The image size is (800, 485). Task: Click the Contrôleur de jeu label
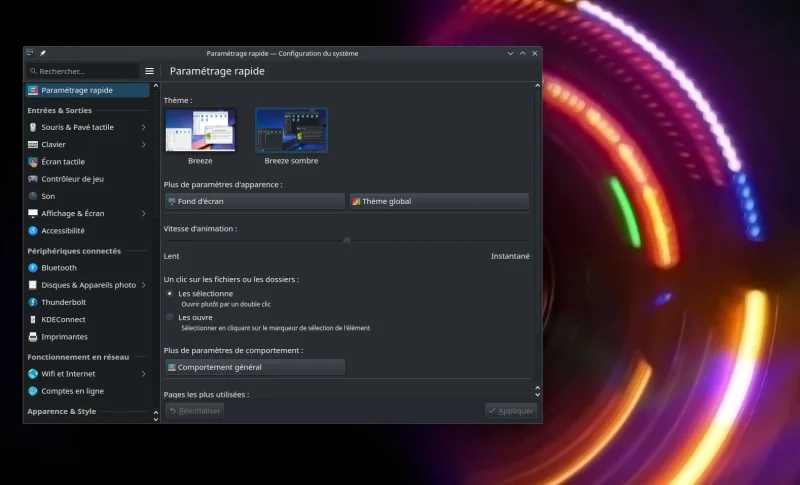(72, 179)
